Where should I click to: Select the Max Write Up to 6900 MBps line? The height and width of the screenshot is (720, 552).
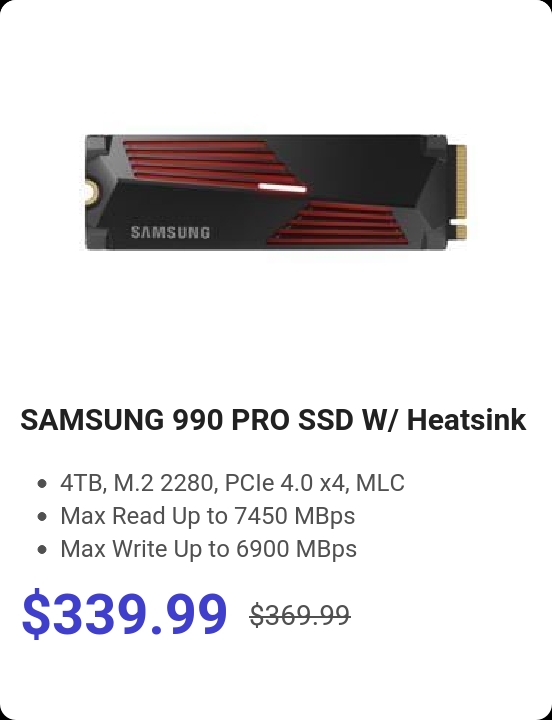point(208,549)
